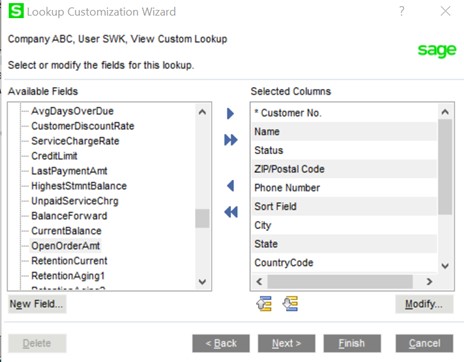
Task: Select ServiceChargeRate field
Action: (75, 141)
